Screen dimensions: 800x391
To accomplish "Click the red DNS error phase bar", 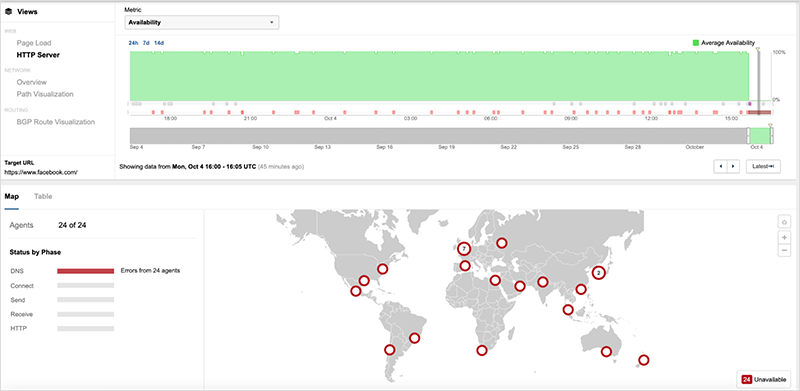I will (85, 271).
